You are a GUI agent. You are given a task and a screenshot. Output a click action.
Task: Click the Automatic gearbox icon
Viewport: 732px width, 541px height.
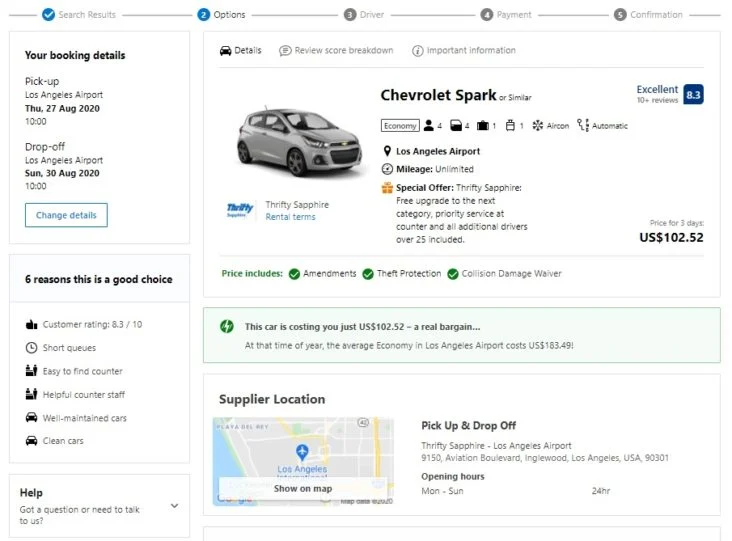[583, 125]
